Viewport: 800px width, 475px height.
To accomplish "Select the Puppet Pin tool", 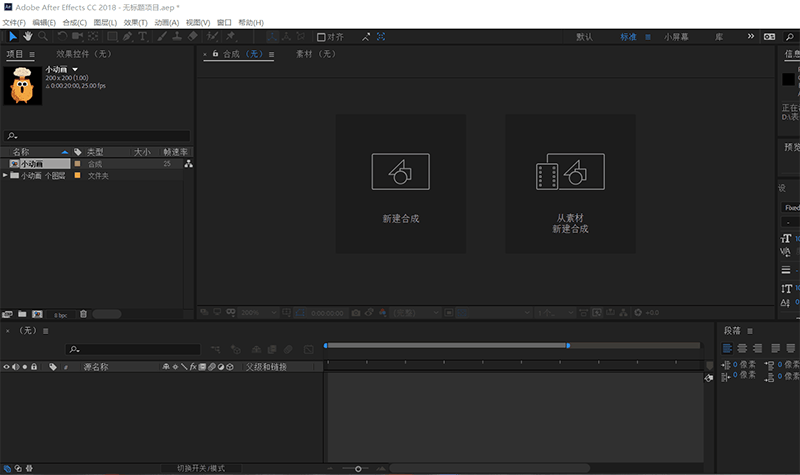I will pos(231,36).
